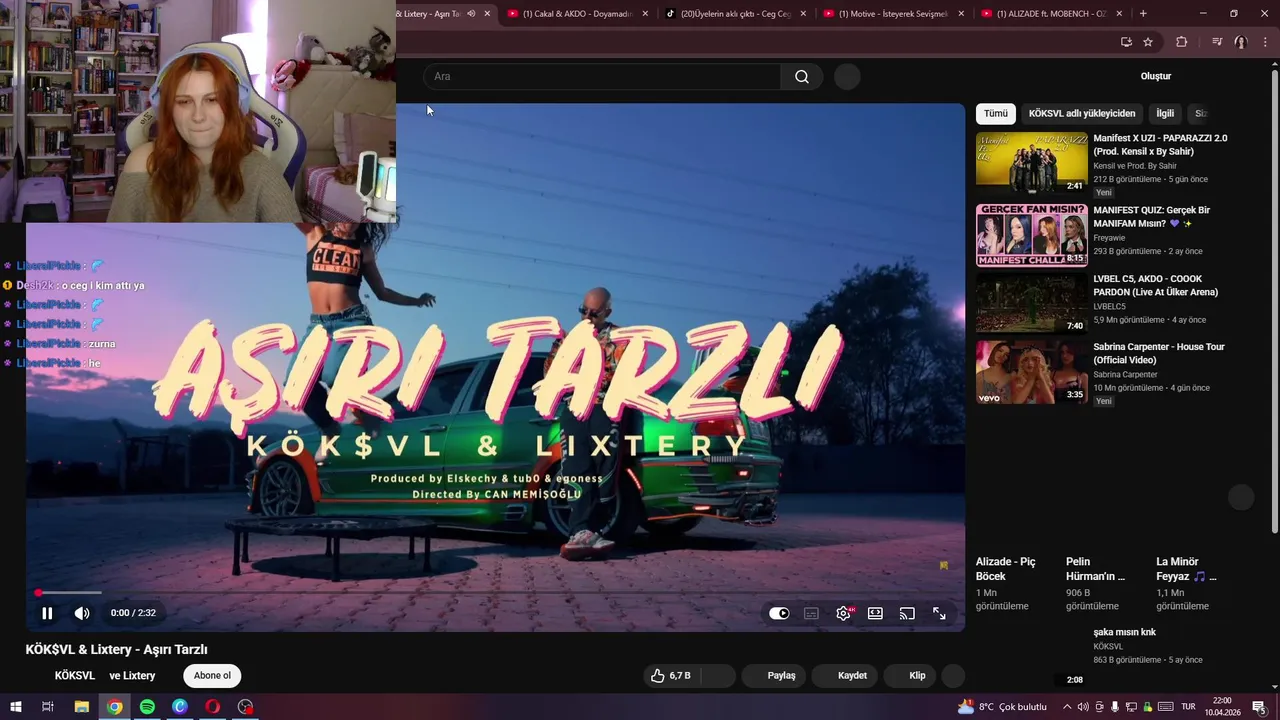
Task: Switch to ALIZADE ft. MOBENCH tab
Action: (1050, 14)
